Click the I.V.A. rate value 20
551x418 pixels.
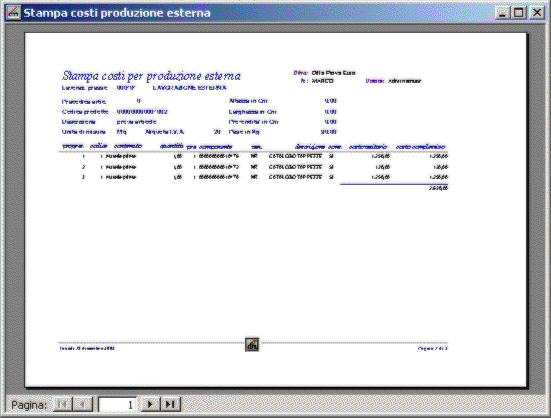click(217, 132)
